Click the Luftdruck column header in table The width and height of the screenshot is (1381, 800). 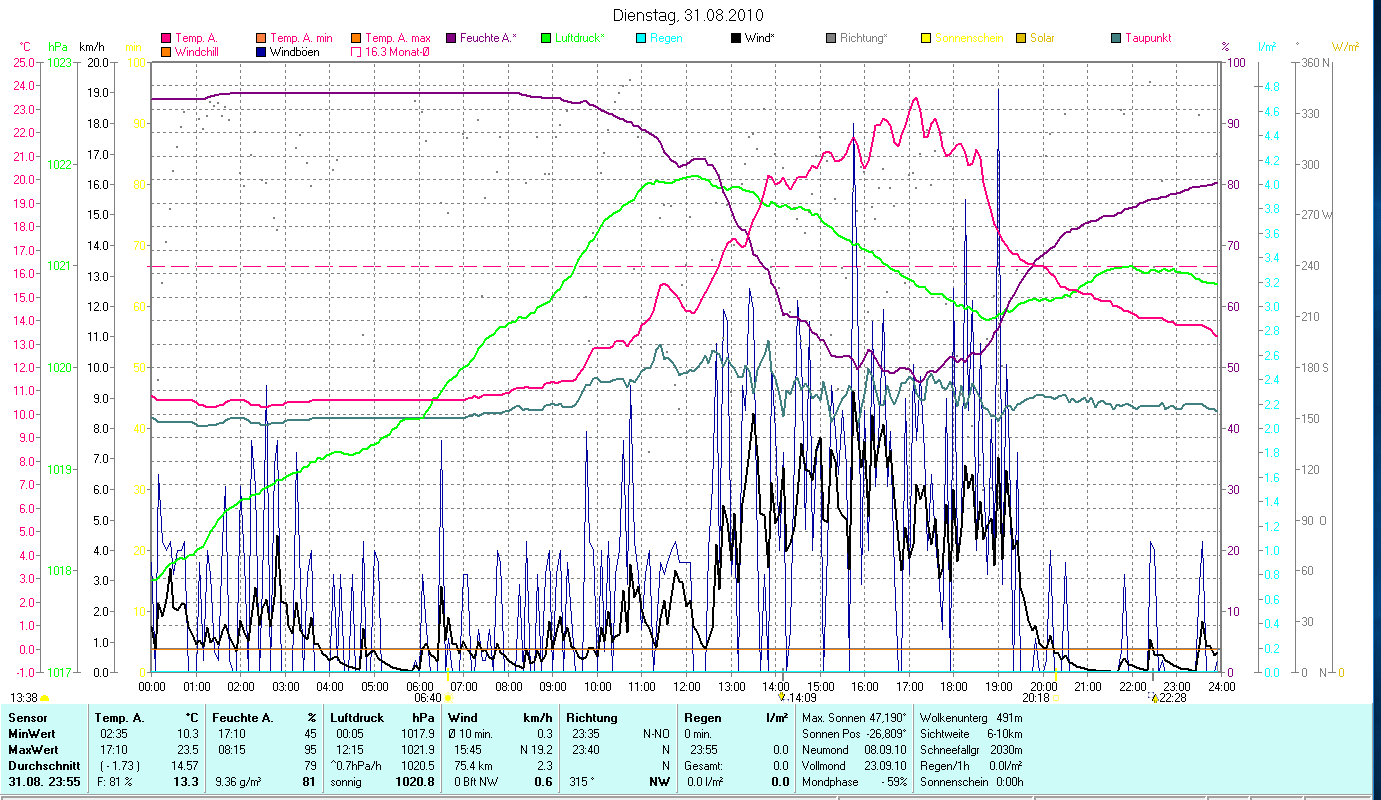pos(357,718)
